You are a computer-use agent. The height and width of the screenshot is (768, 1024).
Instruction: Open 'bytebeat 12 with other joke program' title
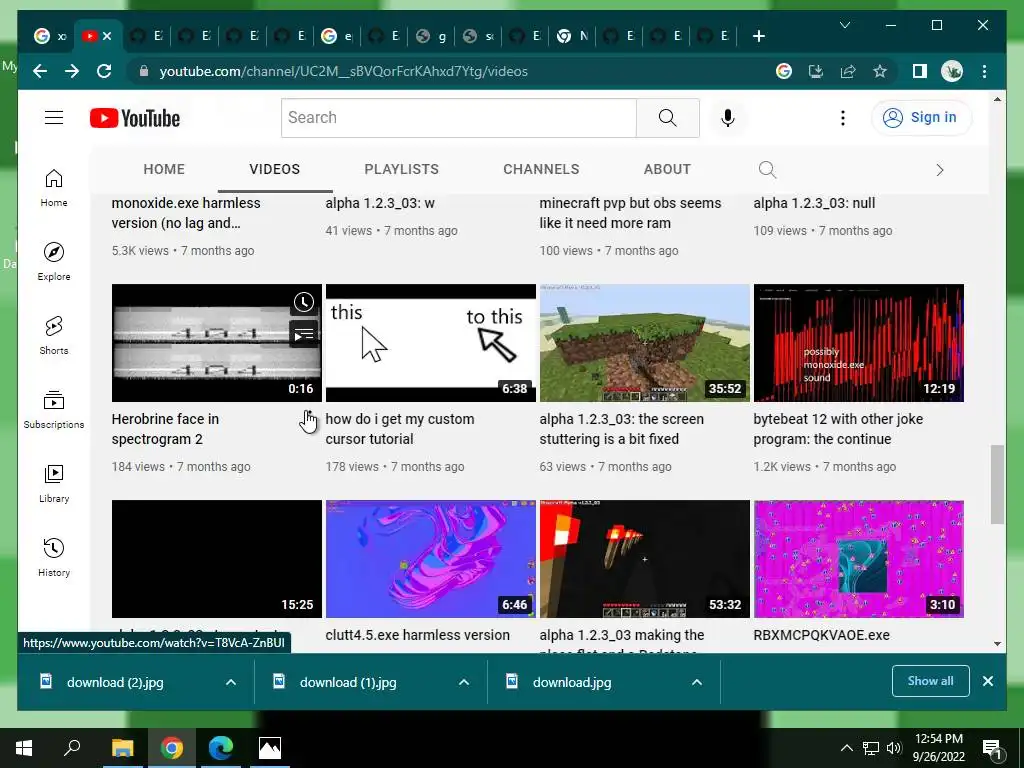tap(838, 429)
